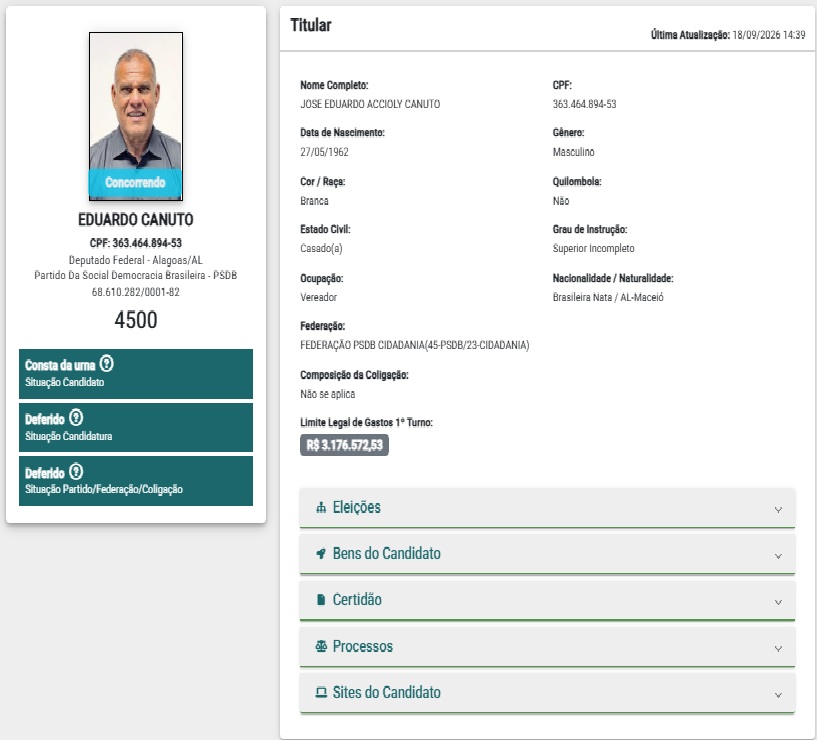This screenshot has height=740, width=817.
Task: Expand the Bens do Candidato chevron
Action: click(778, 556)
